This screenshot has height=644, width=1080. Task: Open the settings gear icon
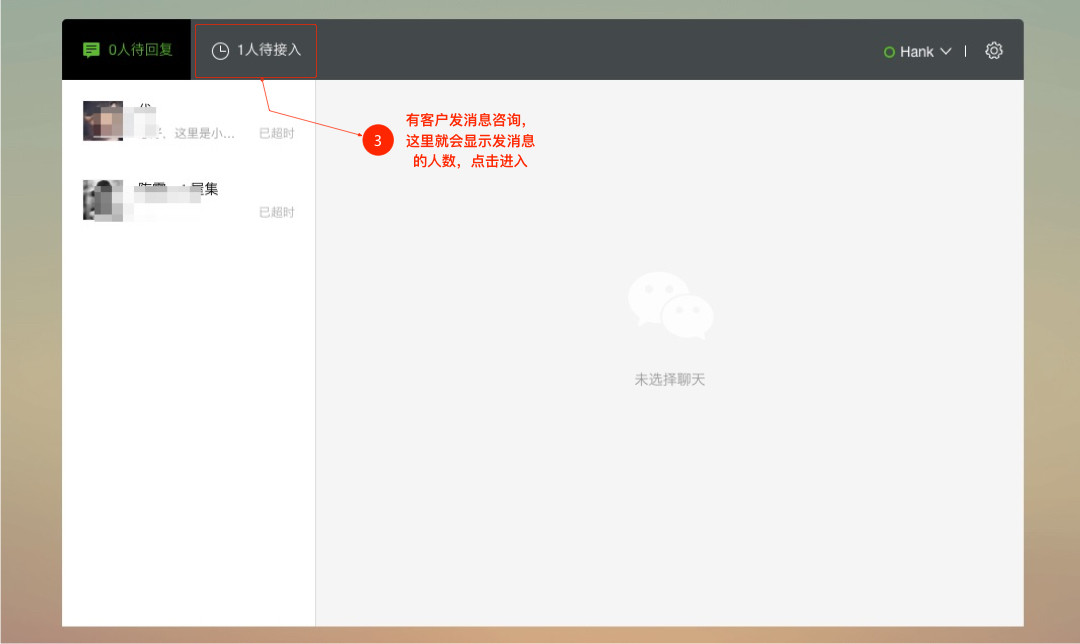point(993,50)
